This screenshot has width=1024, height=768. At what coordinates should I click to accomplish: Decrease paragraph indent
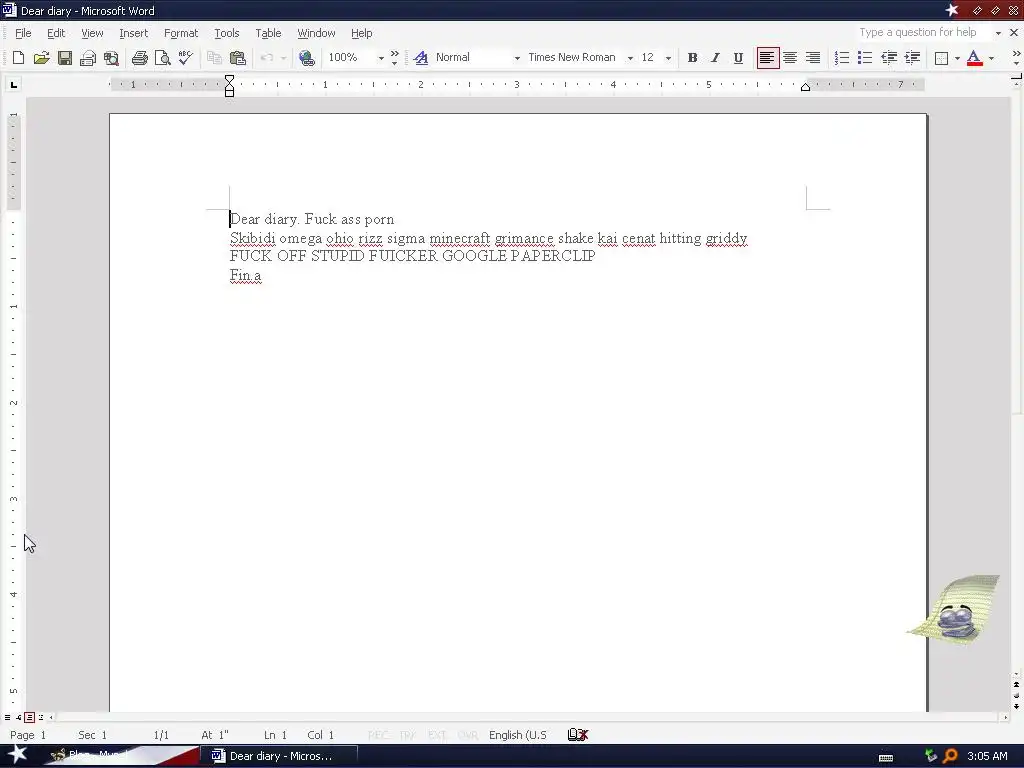(x=889, y=58)
